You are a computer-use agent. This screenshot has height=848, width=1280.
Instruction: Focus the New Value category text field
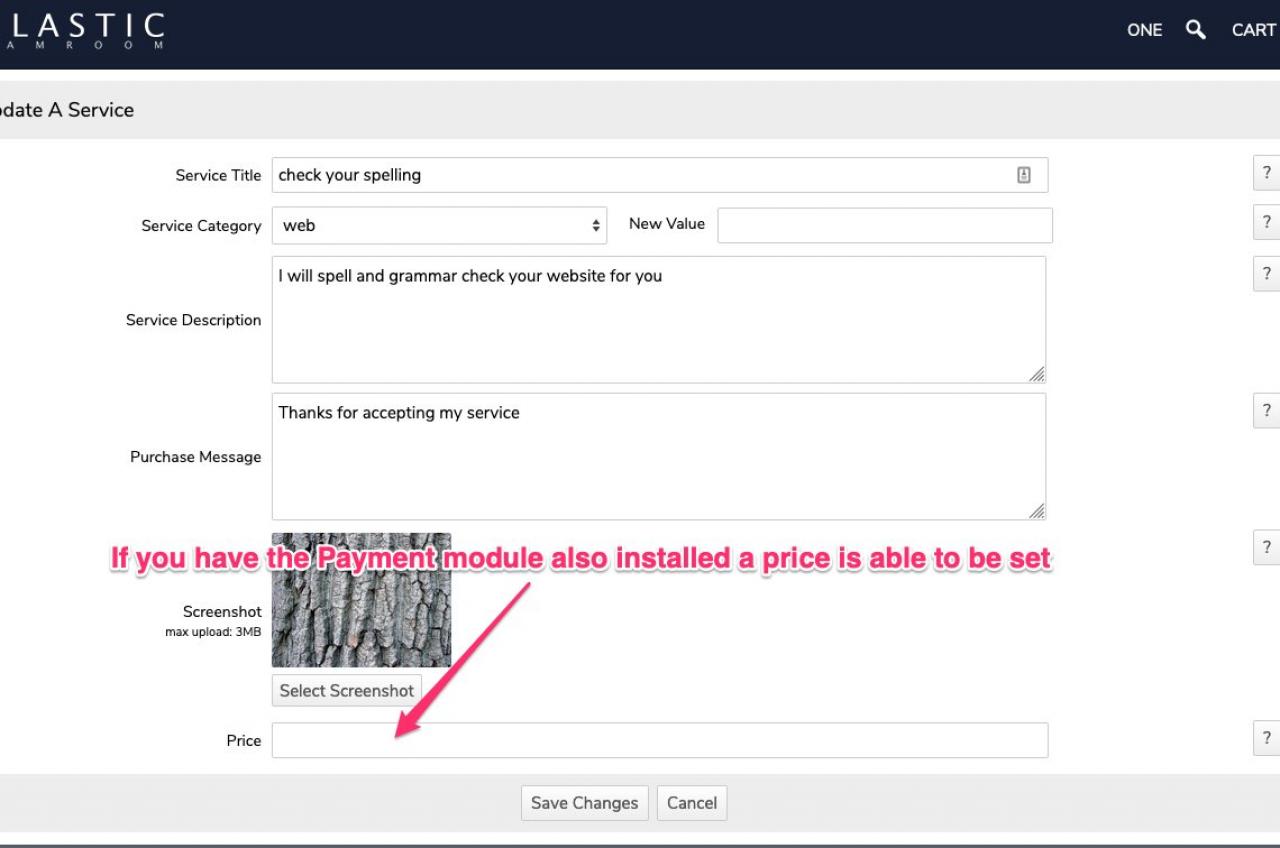point(884,226)
